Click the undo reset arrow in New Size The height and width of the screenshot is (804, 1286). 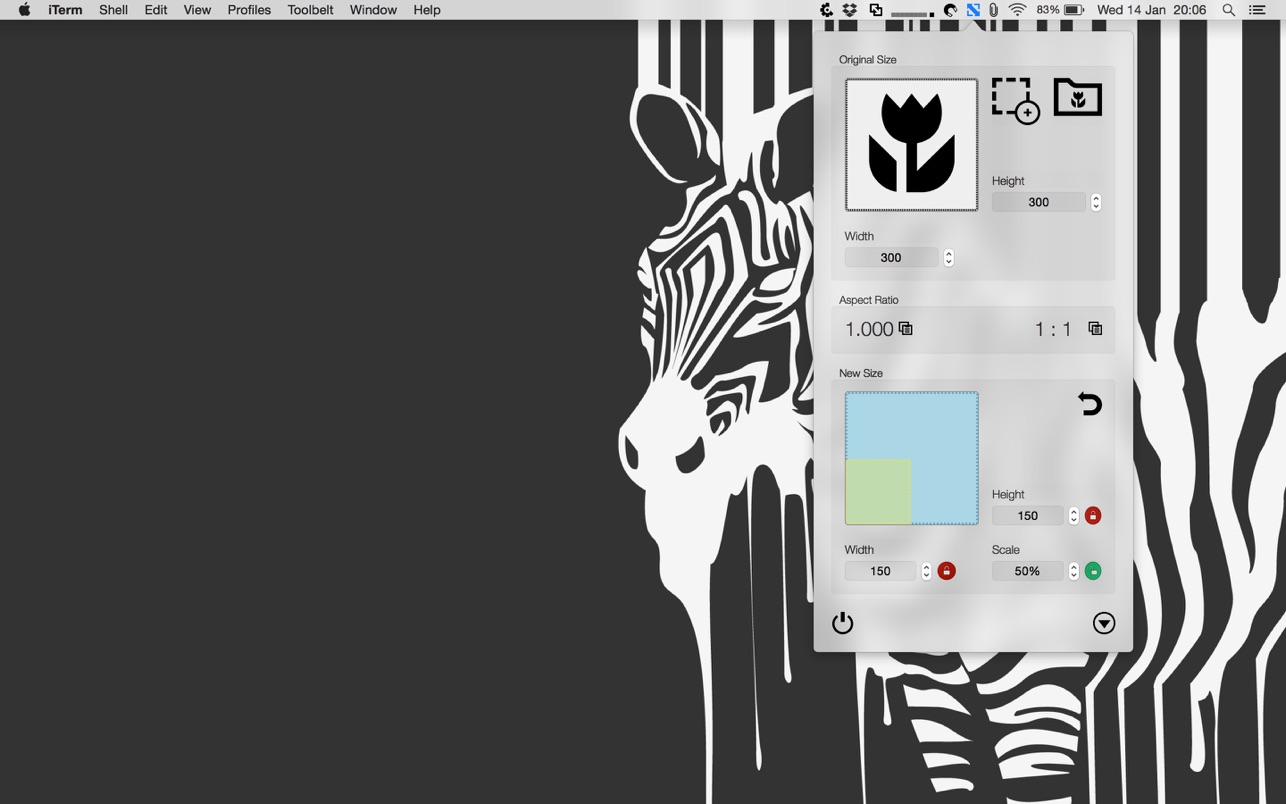click(1089, 404)
